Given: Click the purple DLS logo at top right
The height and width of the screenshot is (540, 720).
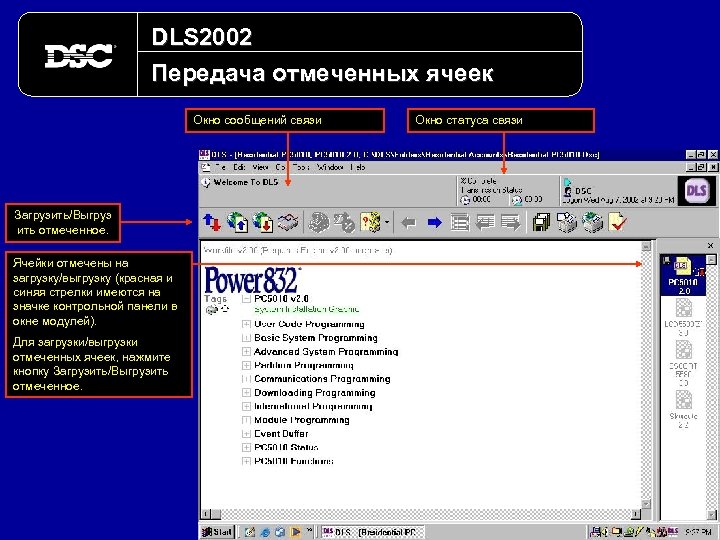Looking at the screenshot, I should 696,190.
